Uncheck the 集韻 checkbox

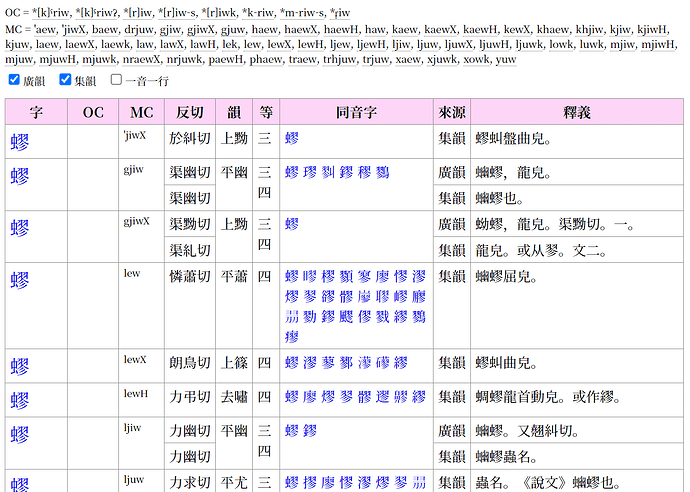click(x=65, y=80)
